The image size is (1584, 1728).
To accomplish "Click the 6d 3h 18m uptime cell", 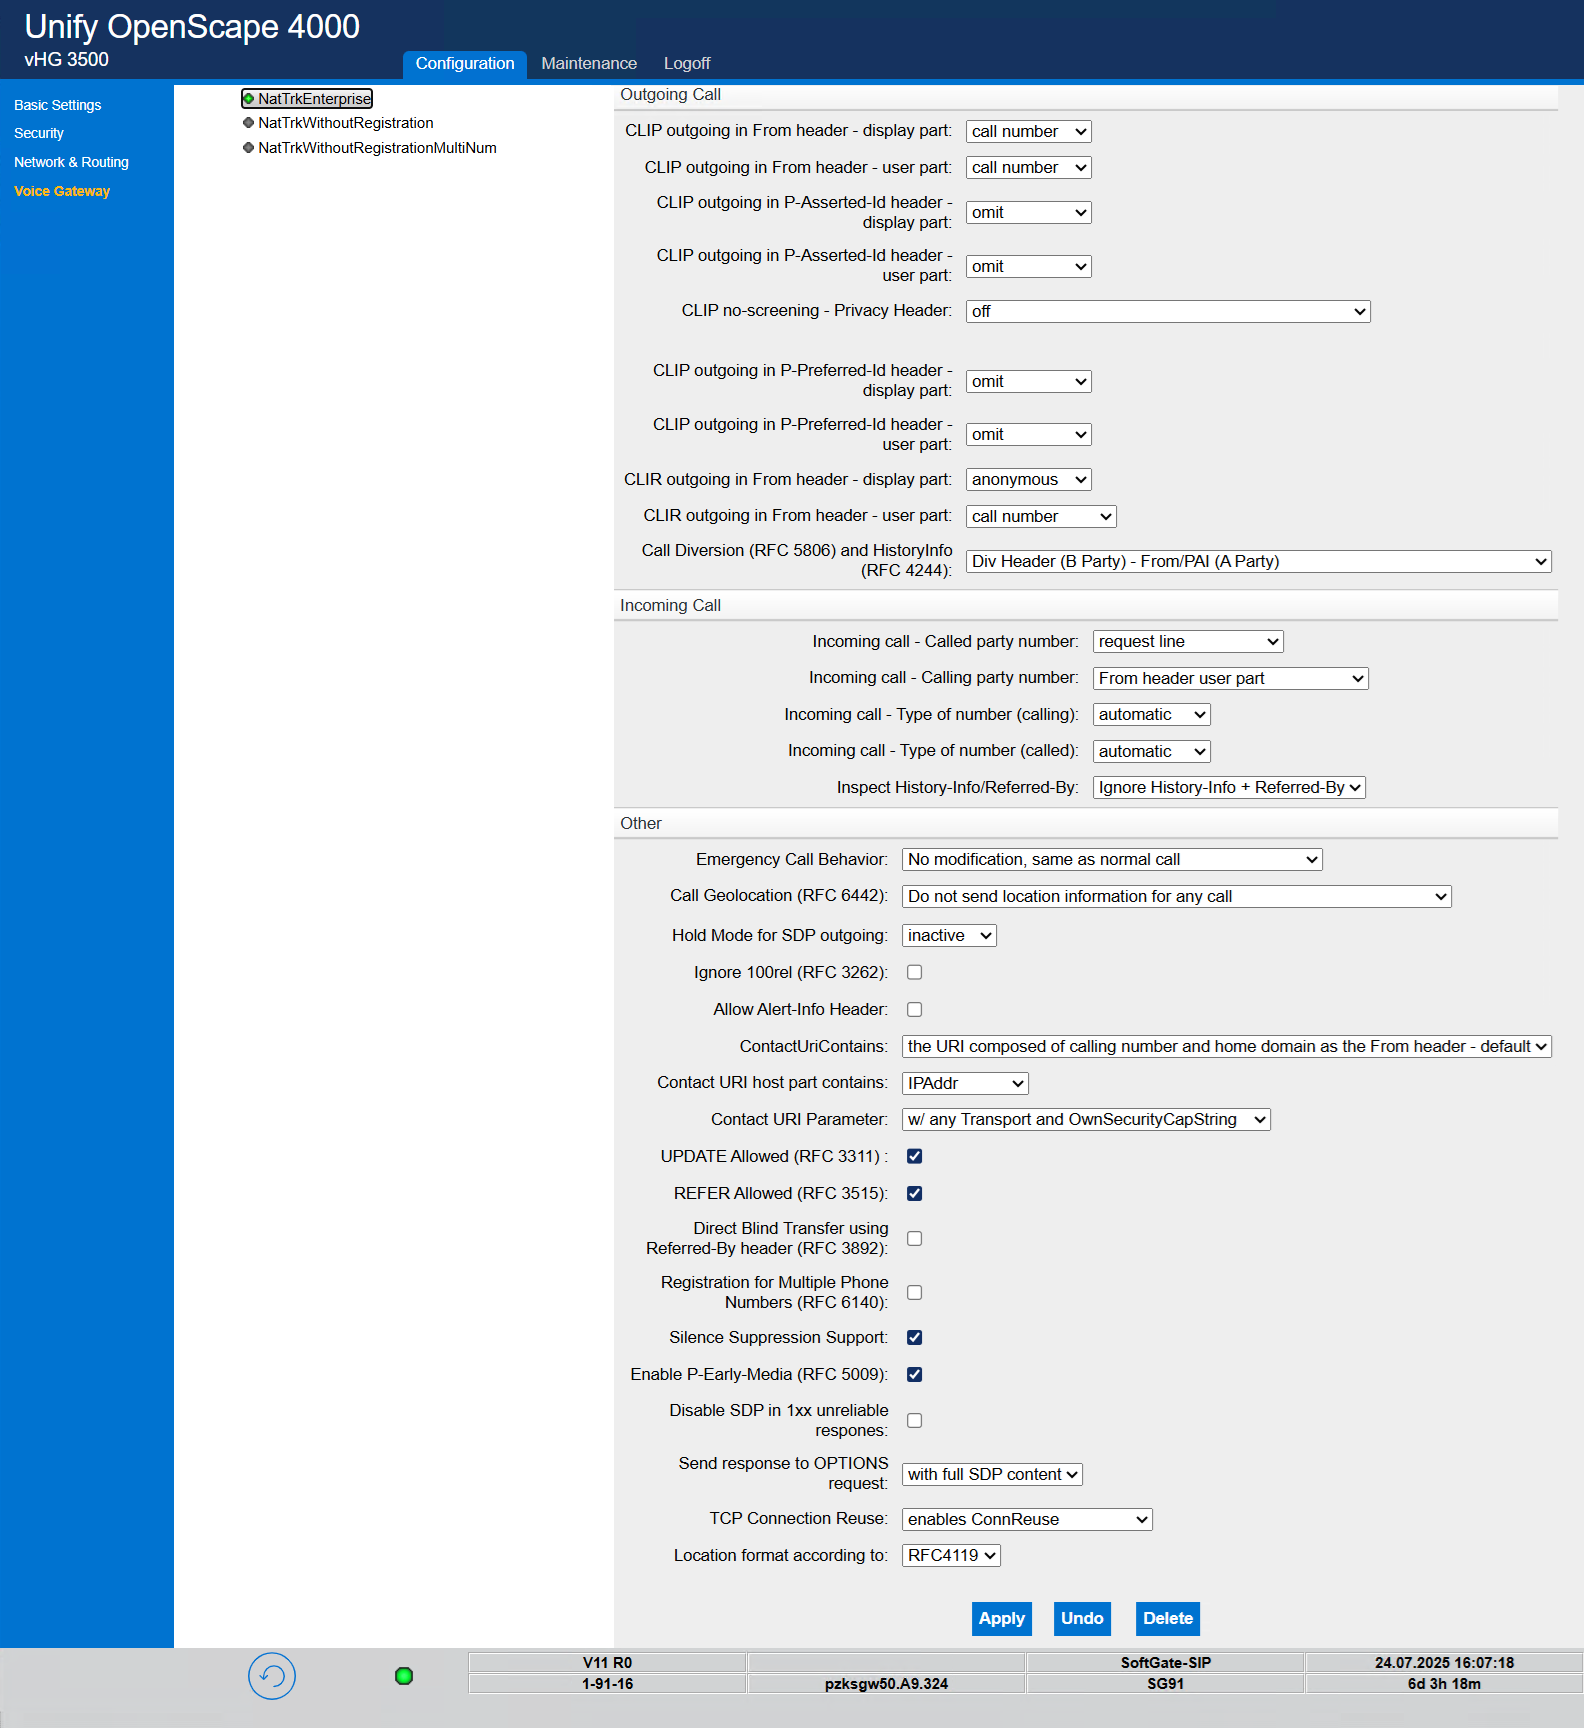I will pos(1444,1684).
